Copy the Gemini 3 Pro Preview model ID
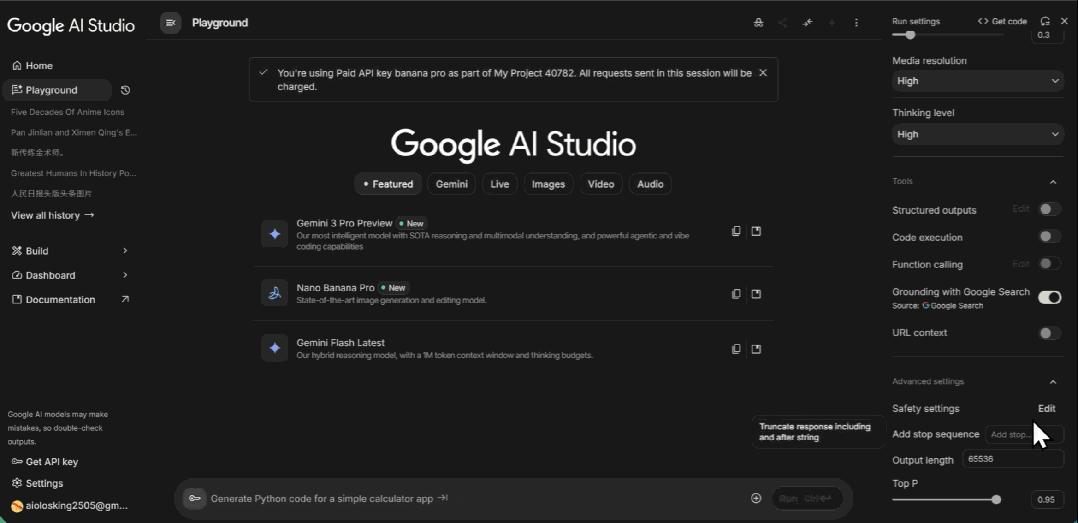 (736, 231)
